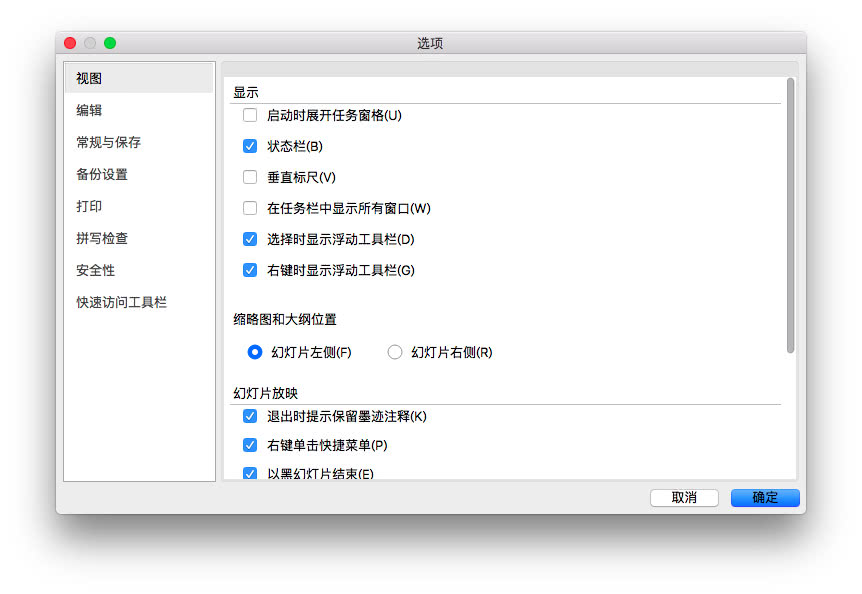The width and height of the screenshot is (862, 594).
Task: Click the green zoom window button
Action: 110,43
